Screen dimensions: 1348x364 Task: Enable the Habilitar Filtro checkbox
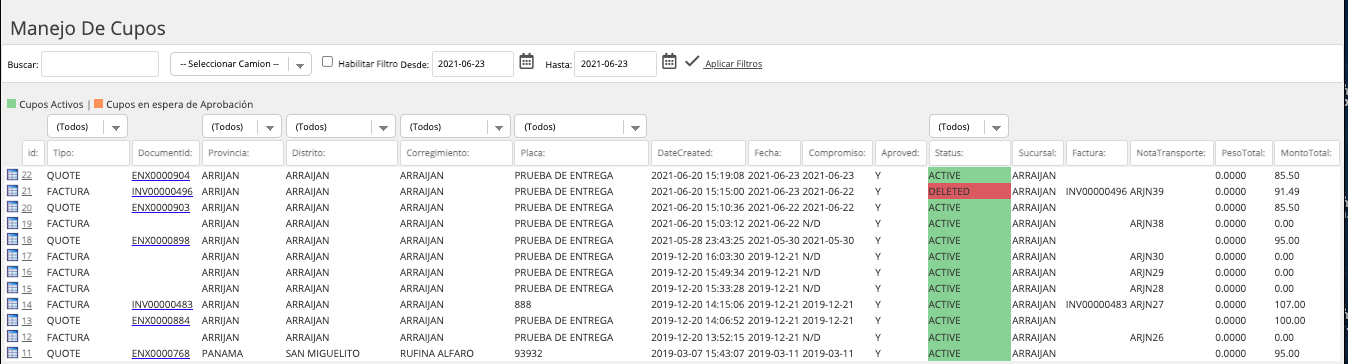(x=327, y=62)
